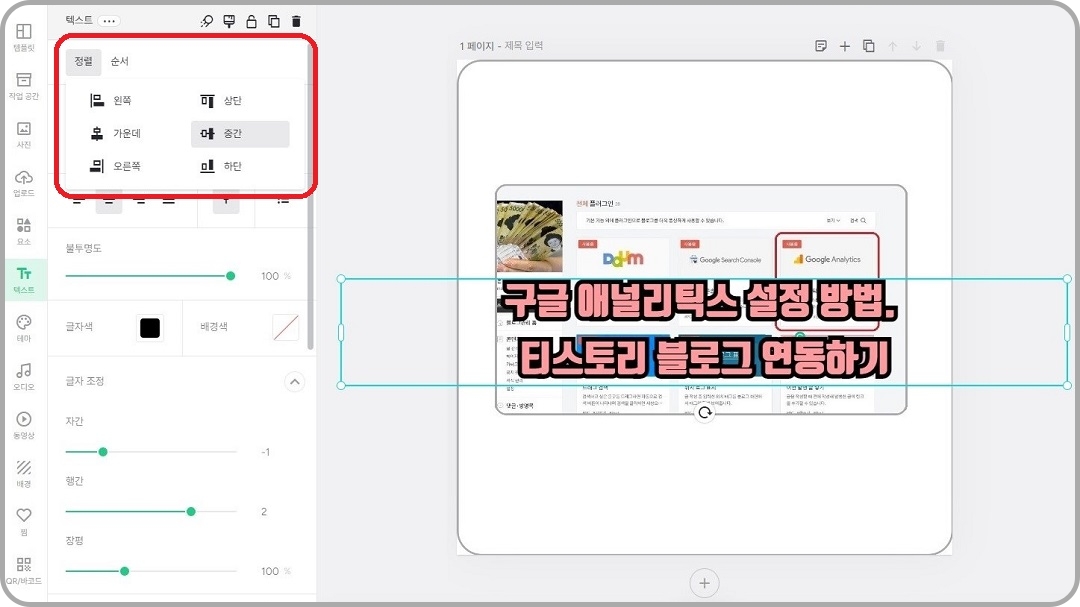Lock the selected text element

tap(251, 20)
